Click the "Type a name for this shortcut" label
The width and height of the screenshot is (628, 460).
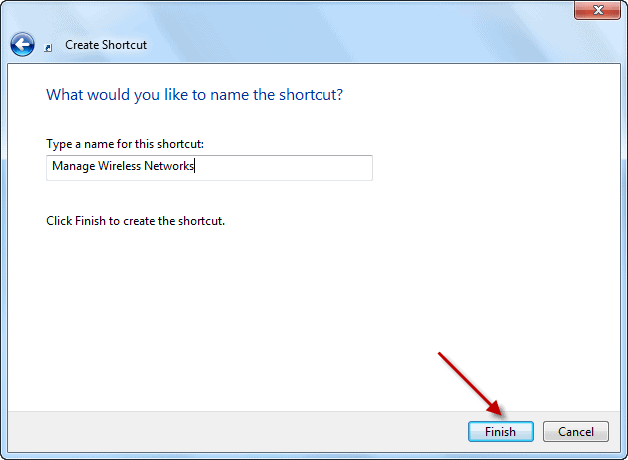[x=125, y=144]
